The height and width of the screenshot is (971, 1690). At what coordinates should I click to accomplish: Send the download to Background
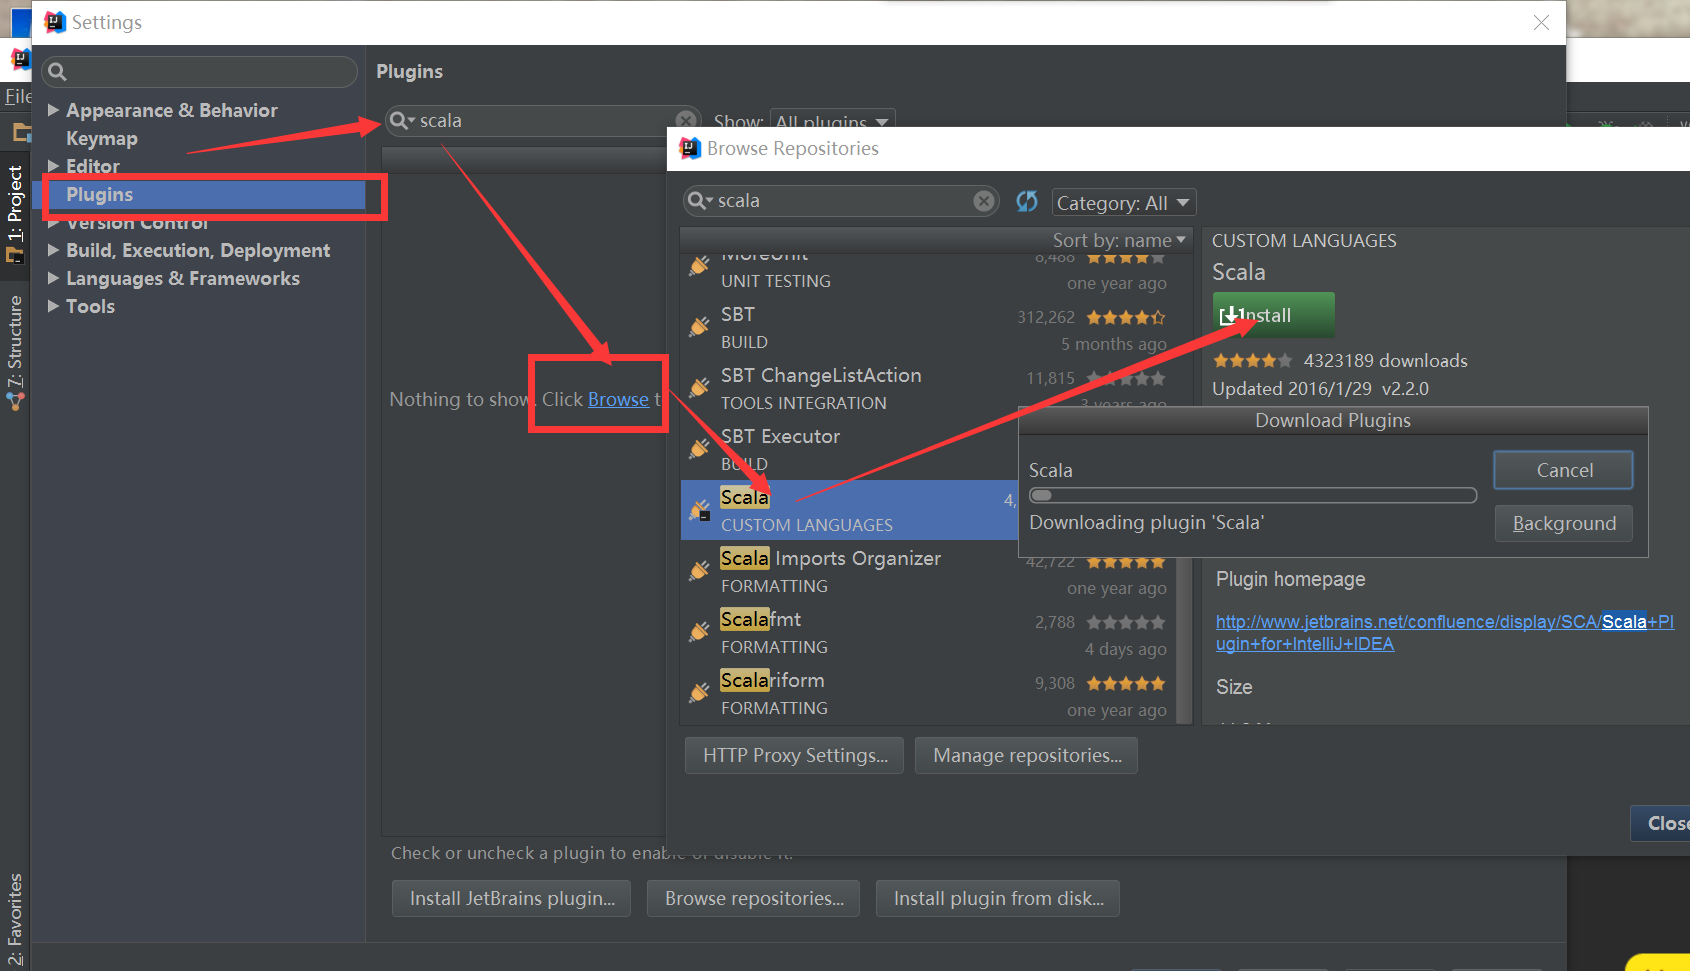[x=1563, y=523]
